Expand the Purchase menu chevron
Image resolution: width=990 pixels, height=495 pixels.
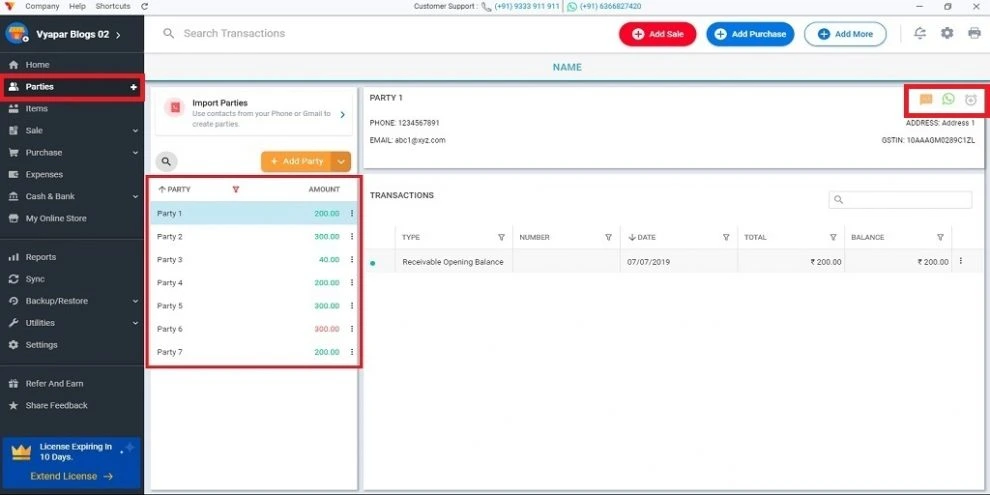point(135,153)
